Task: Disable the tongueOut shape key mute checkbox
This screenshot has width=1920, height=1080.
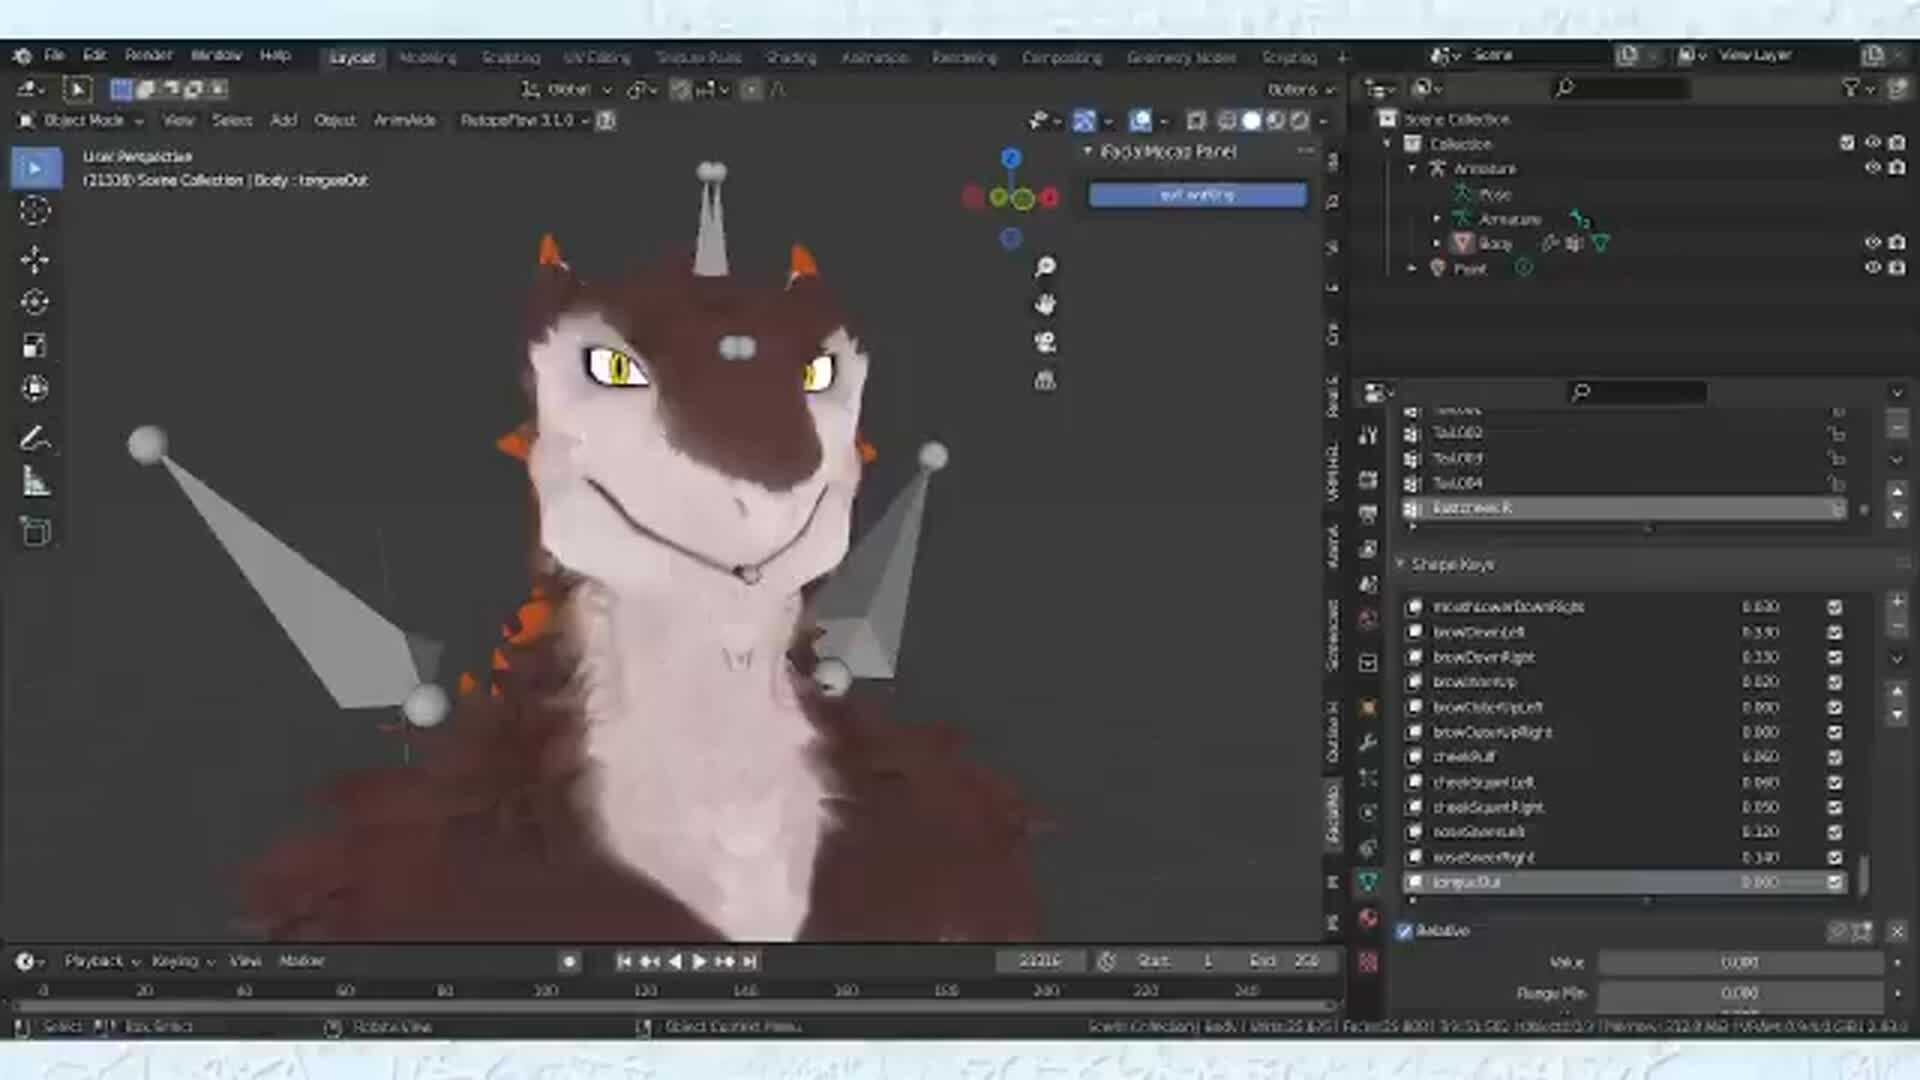Action: click(x=1836, y=881)
